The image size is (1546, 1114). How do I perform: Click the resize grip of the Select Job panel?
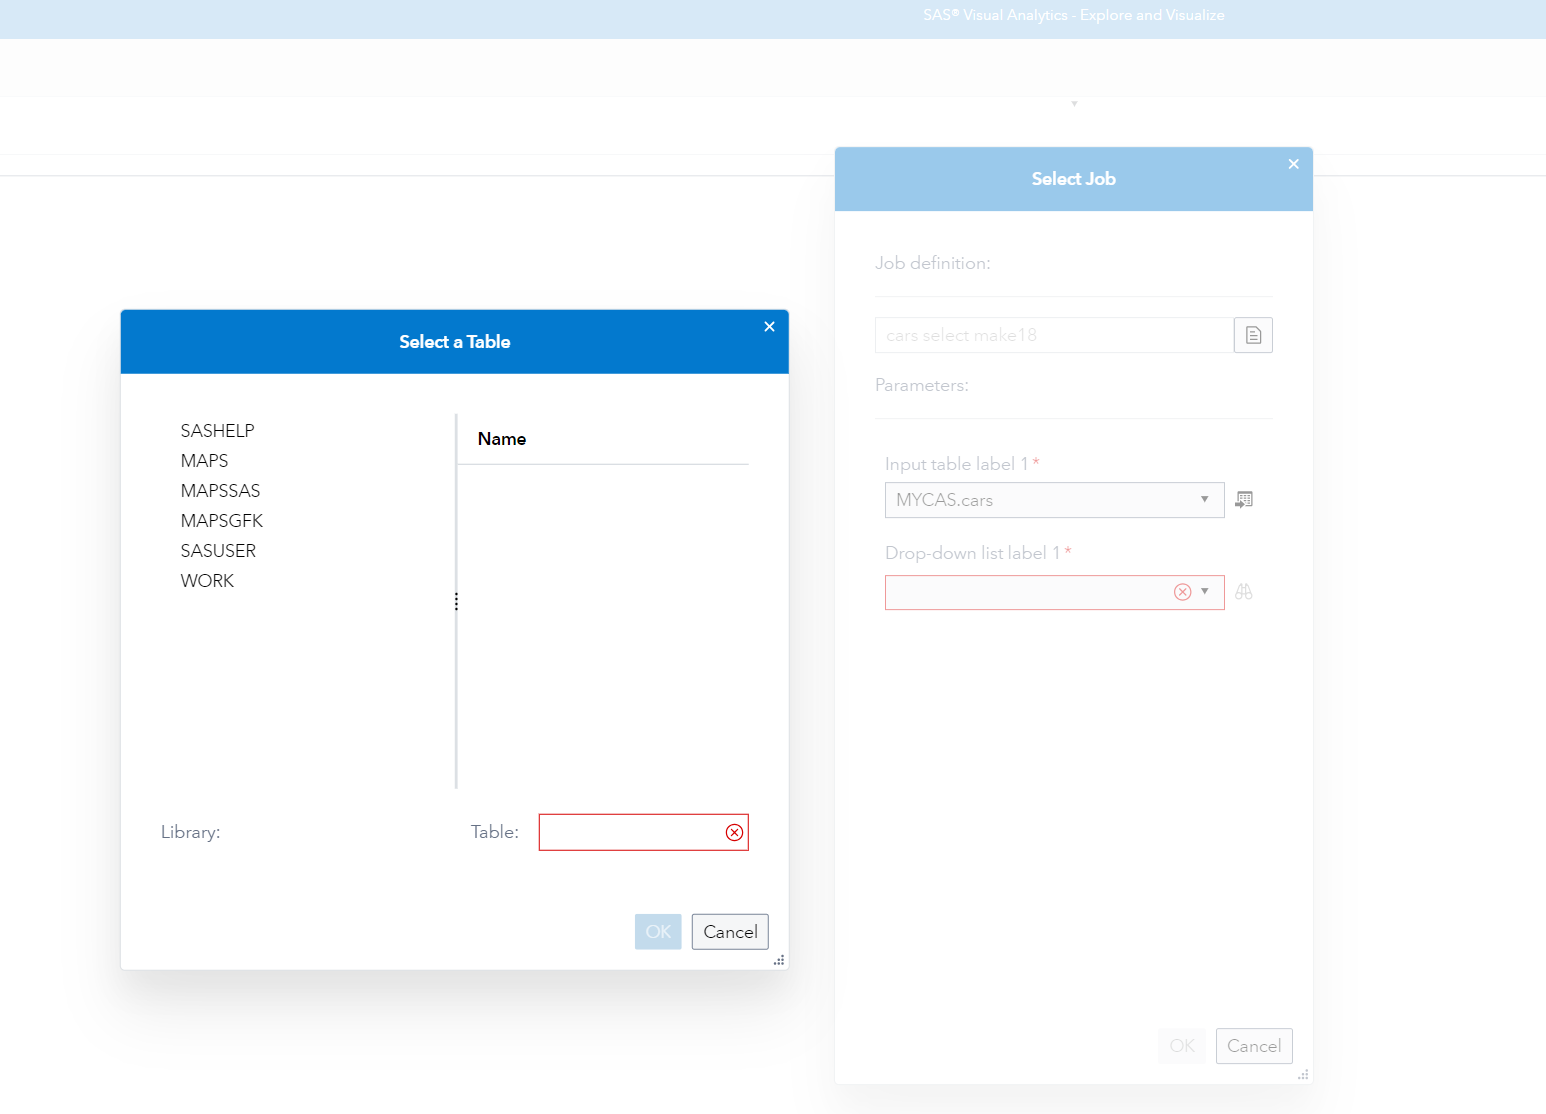coord(1303,1075)
